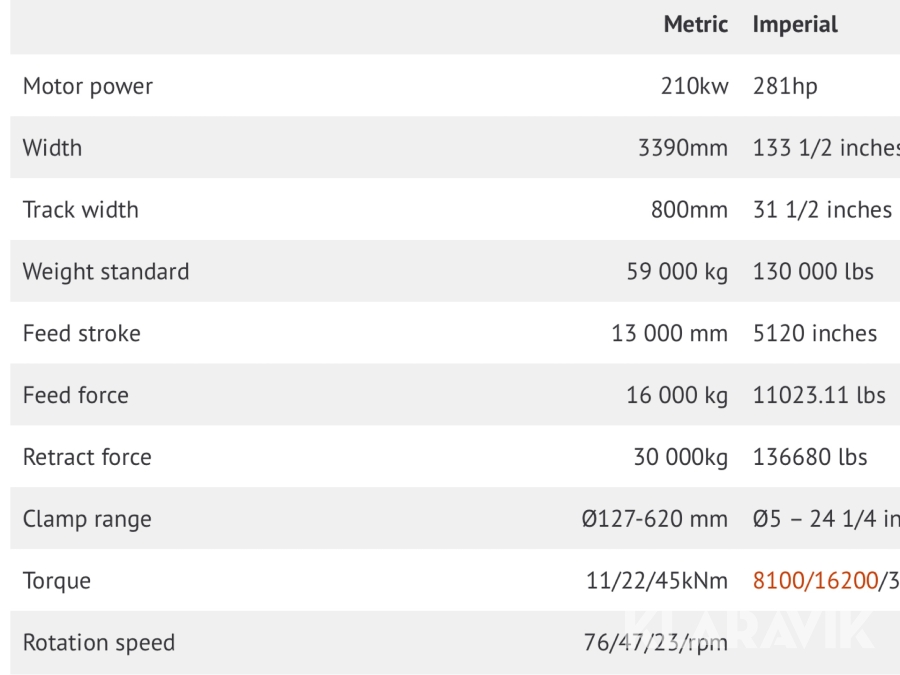This screenshot has width=900, height=675.
Task: Click the orange 8100/16200 torque link
Action: pos(815,581)
